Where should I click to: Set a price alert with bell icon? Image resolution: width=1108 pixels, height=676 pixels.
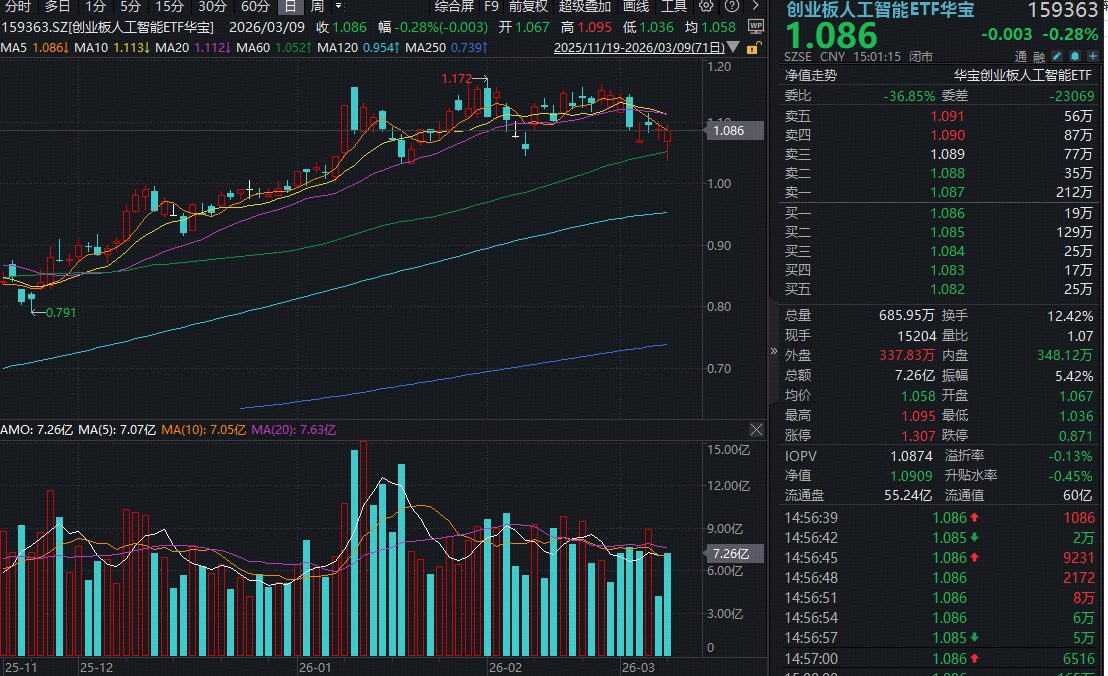[1075, 57]
